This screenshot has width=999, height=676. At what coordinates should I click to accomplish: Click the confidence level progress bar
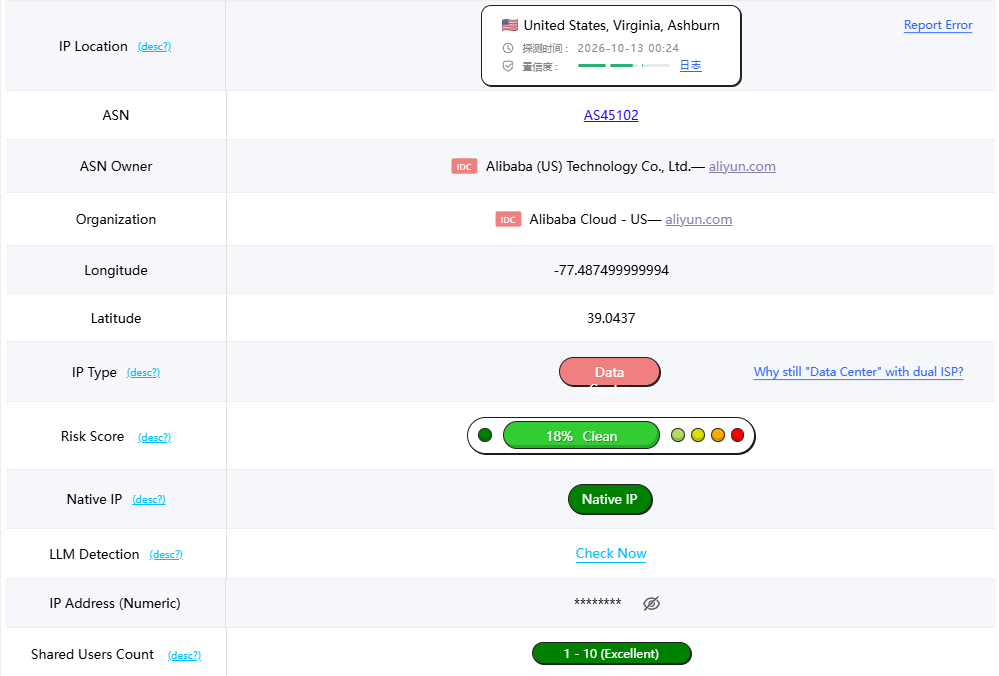[x=623, y=66]
